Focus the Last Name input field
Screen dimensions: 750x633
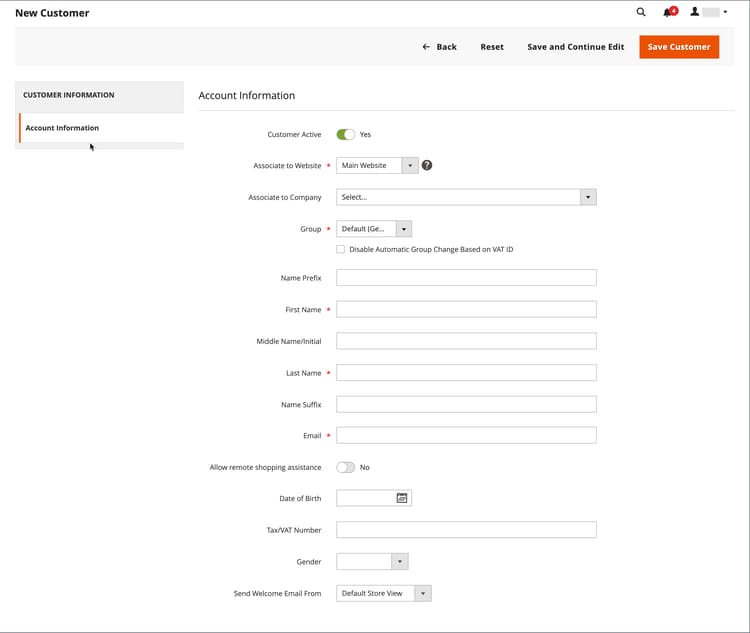point(466,373)
